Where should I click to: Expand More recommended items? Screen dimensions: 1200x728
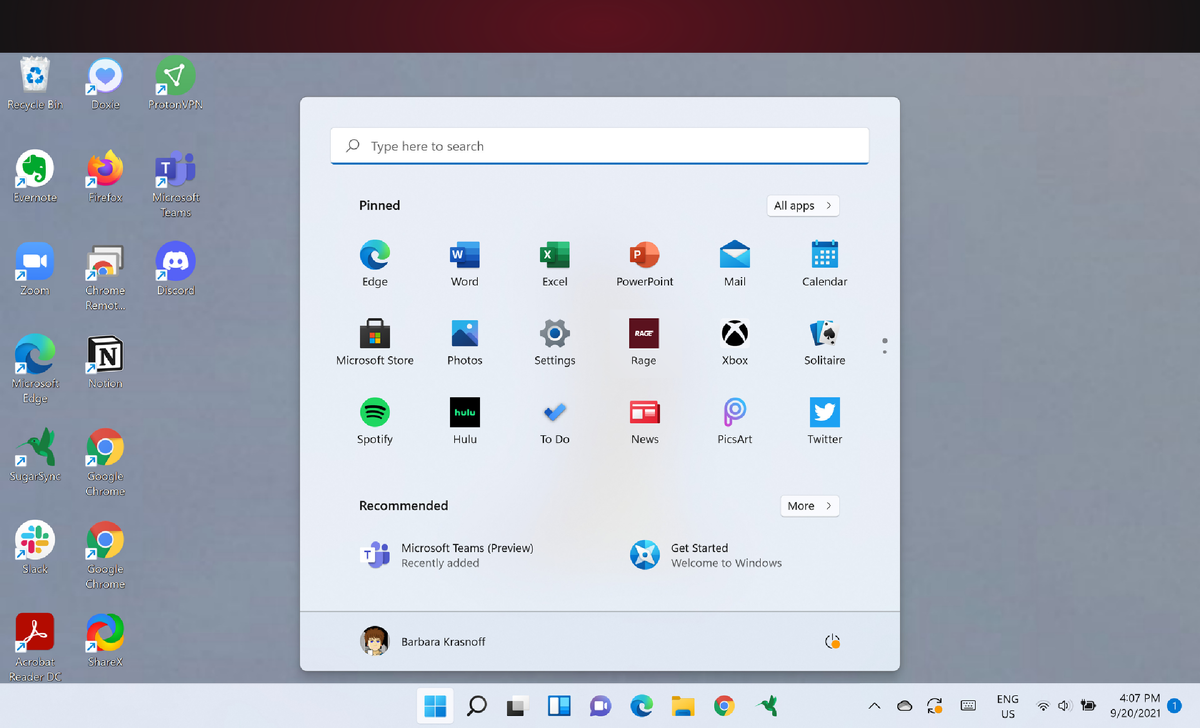[x=809, y=506]
